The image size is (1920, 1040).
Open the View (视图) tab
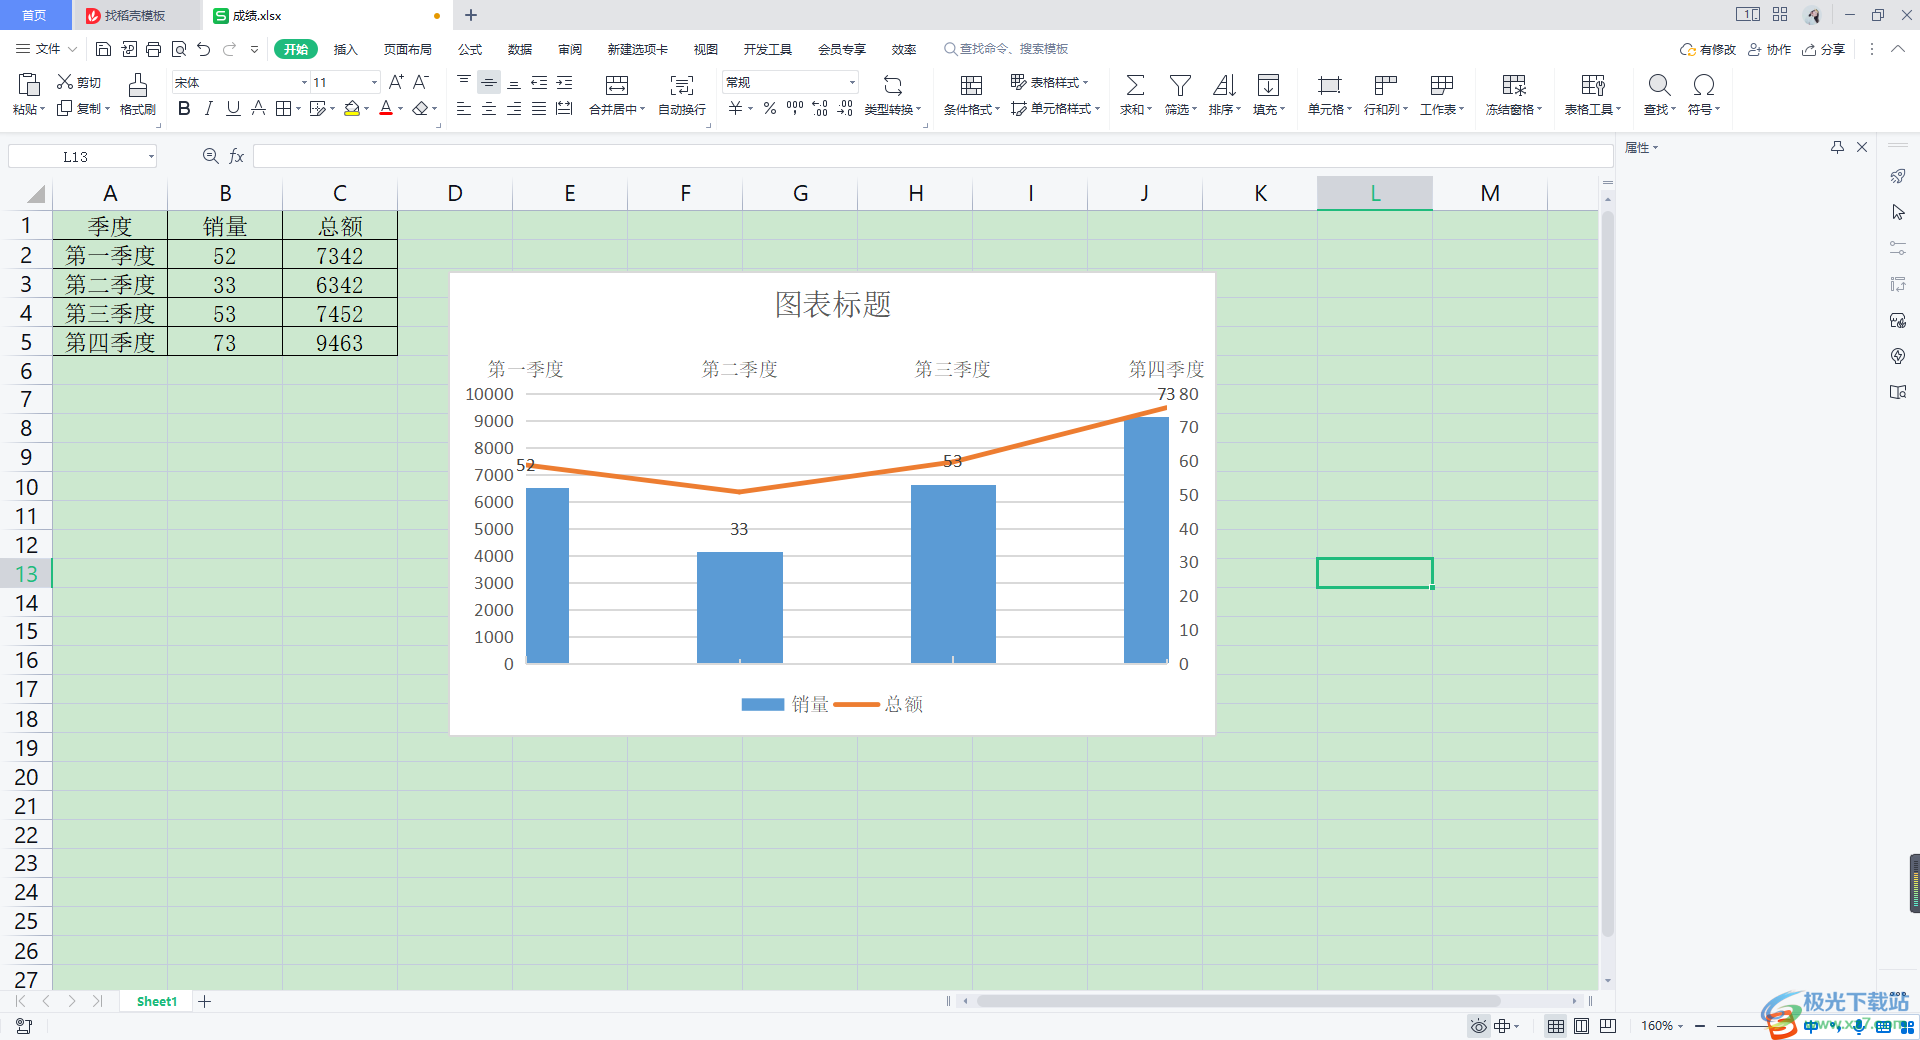pos(706,49)
